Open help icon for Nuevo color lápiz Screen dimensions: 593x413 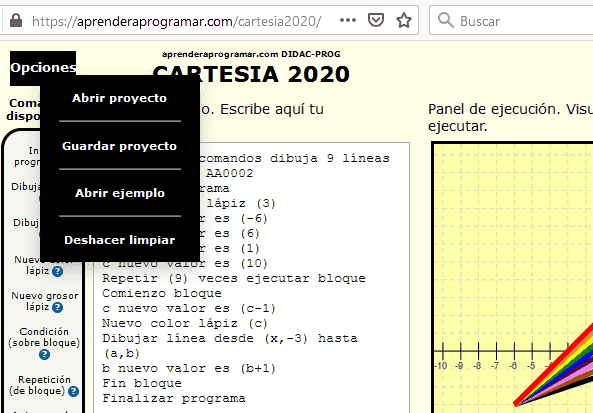[57, 272]
